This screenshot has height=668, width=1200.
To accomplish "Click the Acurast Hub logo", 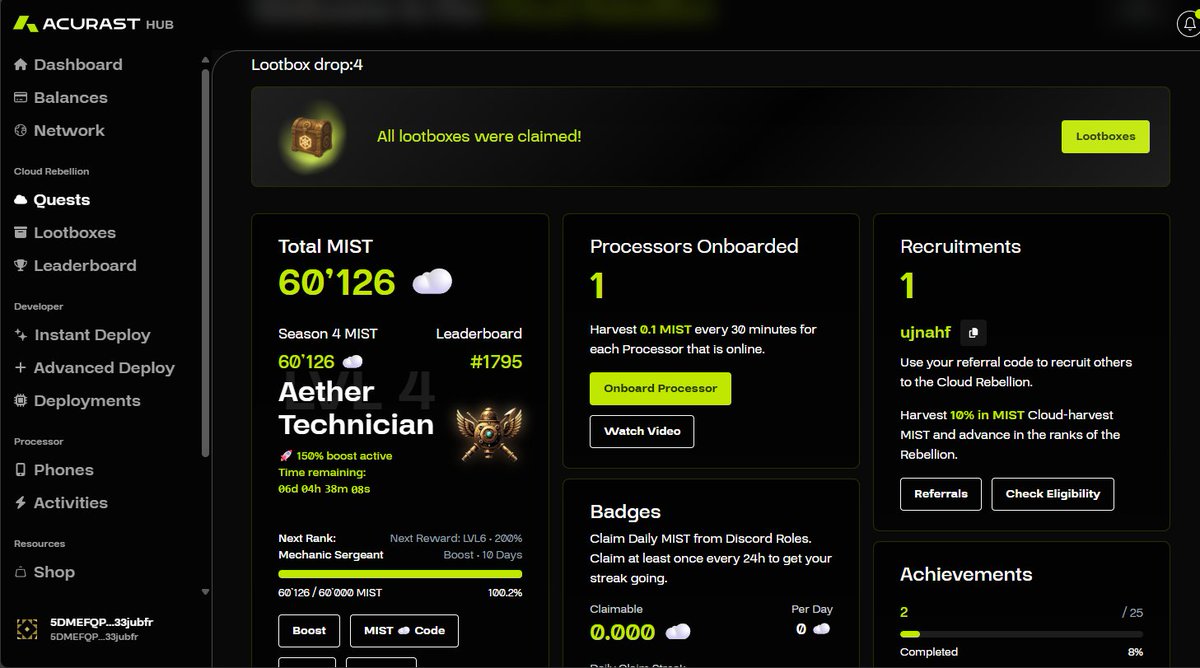I will [x=94, y=24].
